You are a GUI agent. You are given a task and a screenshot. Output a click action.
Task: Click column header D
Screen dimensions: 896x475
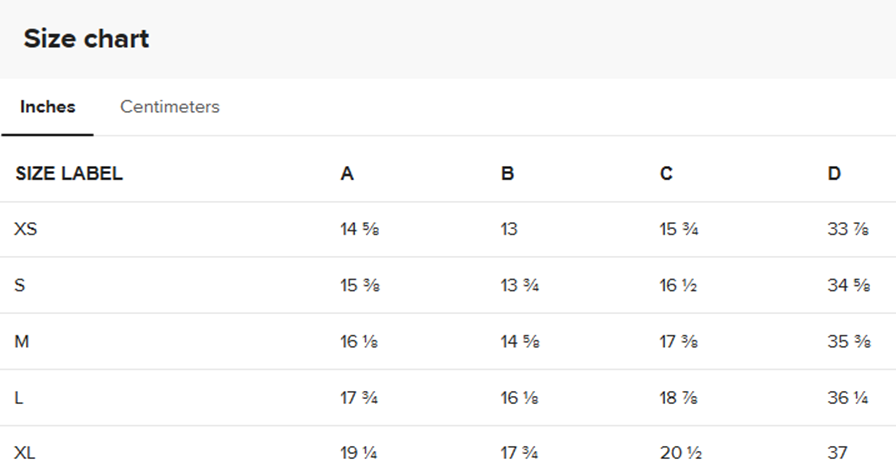(834, 174)
